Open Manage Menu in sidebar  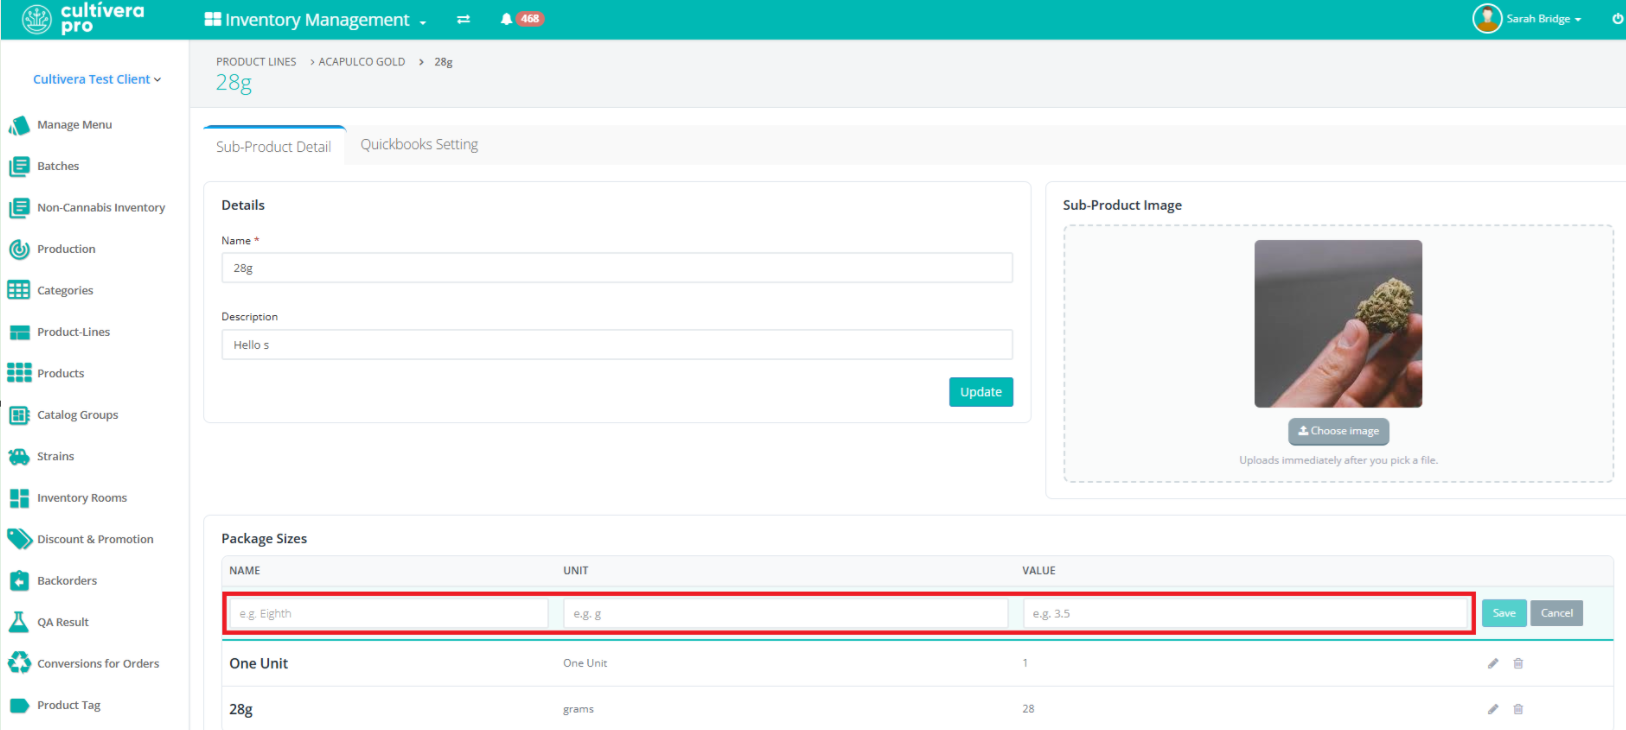[75, 125]
